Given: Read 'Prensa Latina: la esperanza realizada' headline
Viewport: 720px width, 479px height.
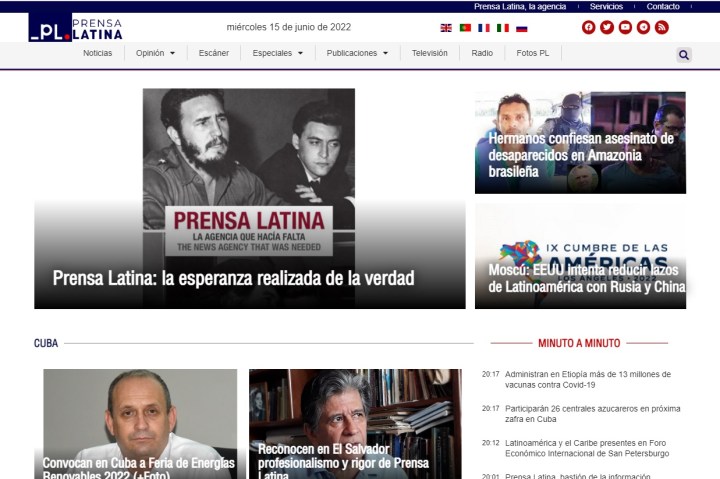Looking at the screenshot, I should point(233,278).
